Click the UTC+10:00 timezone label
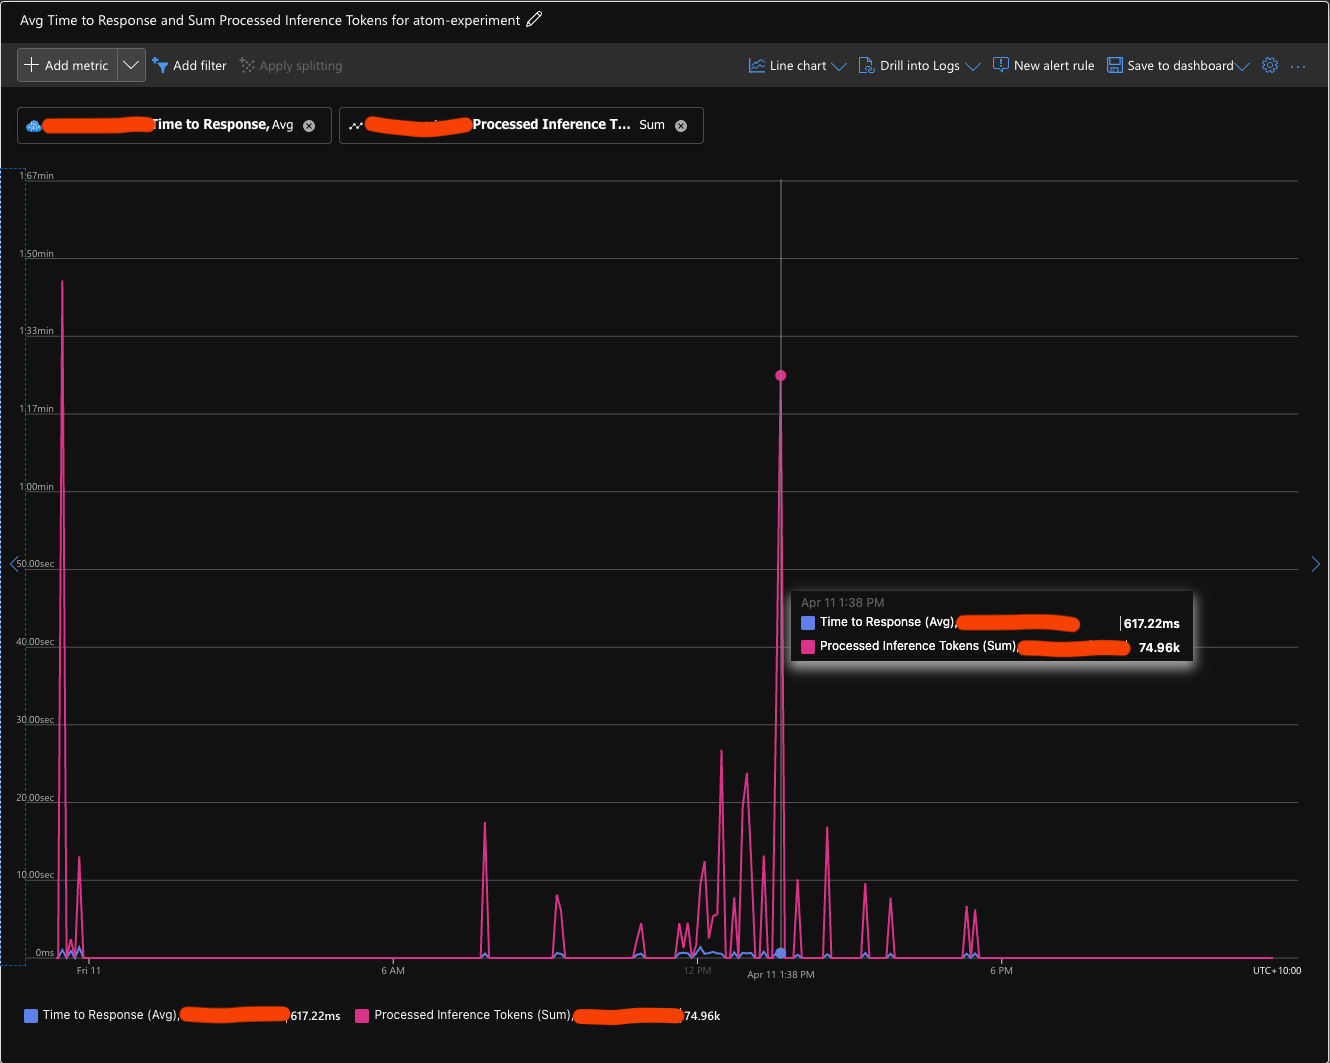The width and height of the screenshot is (1330, 1063). (x=1278, y=970)
